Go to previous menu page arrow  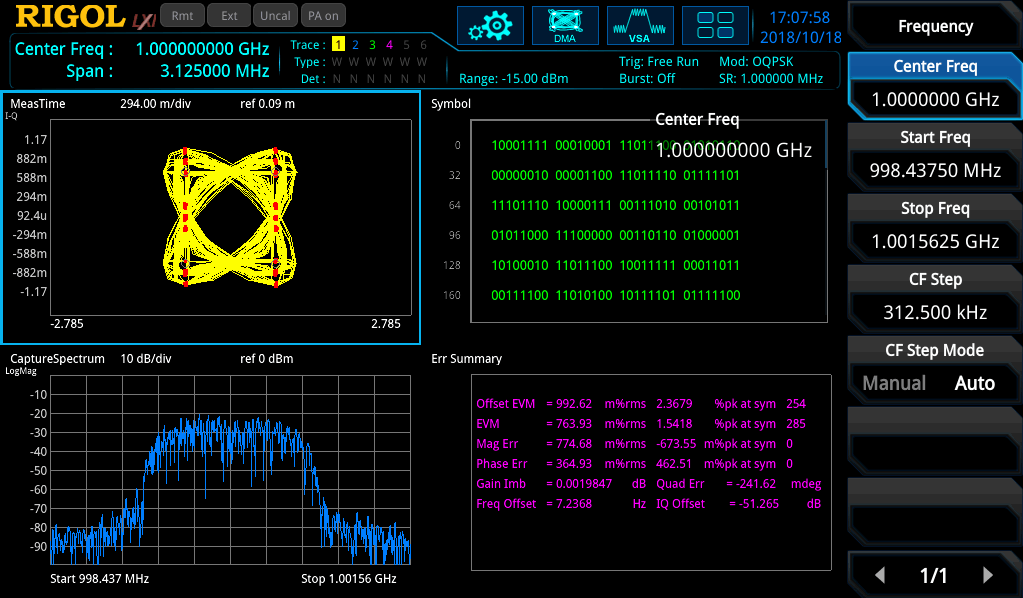click(x=880, y=575)
